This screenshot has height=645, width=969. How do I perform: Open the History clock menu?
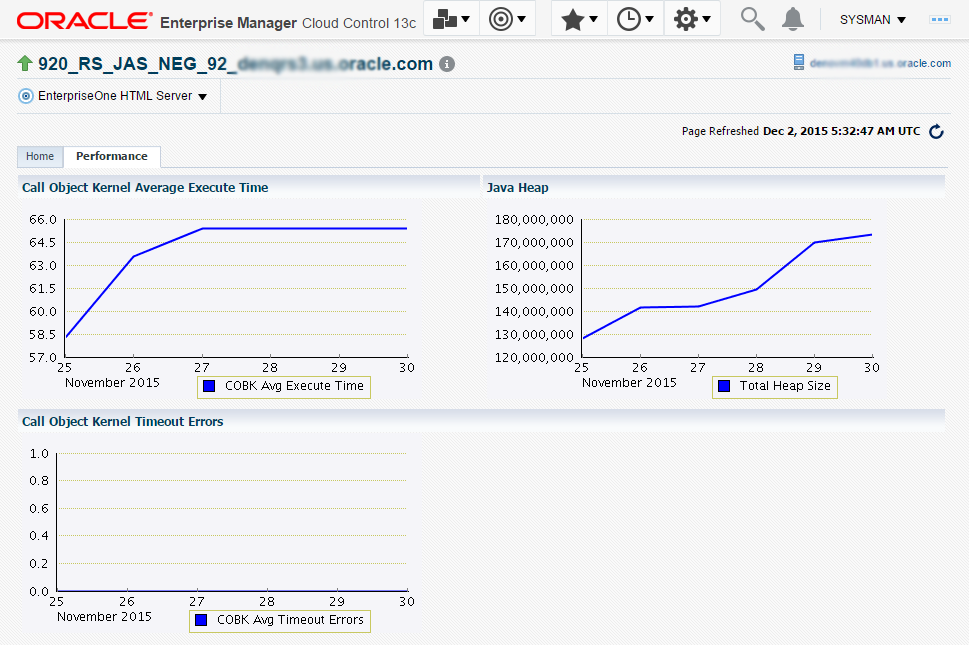(635, 19)
